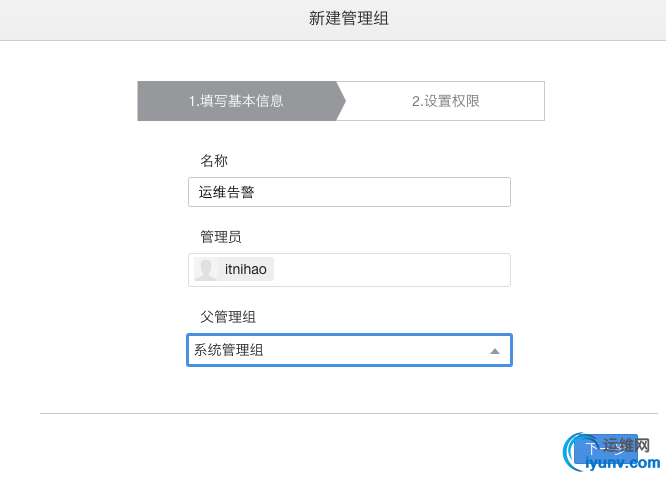Expand the 系统管理组 combo box
This screenshot has width=666, height=479.
coord(349,350)
